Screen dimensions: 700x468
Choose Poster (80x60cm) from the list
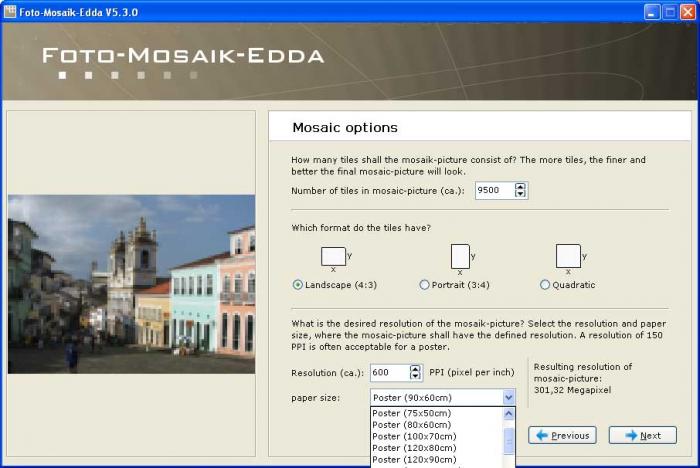437,425
